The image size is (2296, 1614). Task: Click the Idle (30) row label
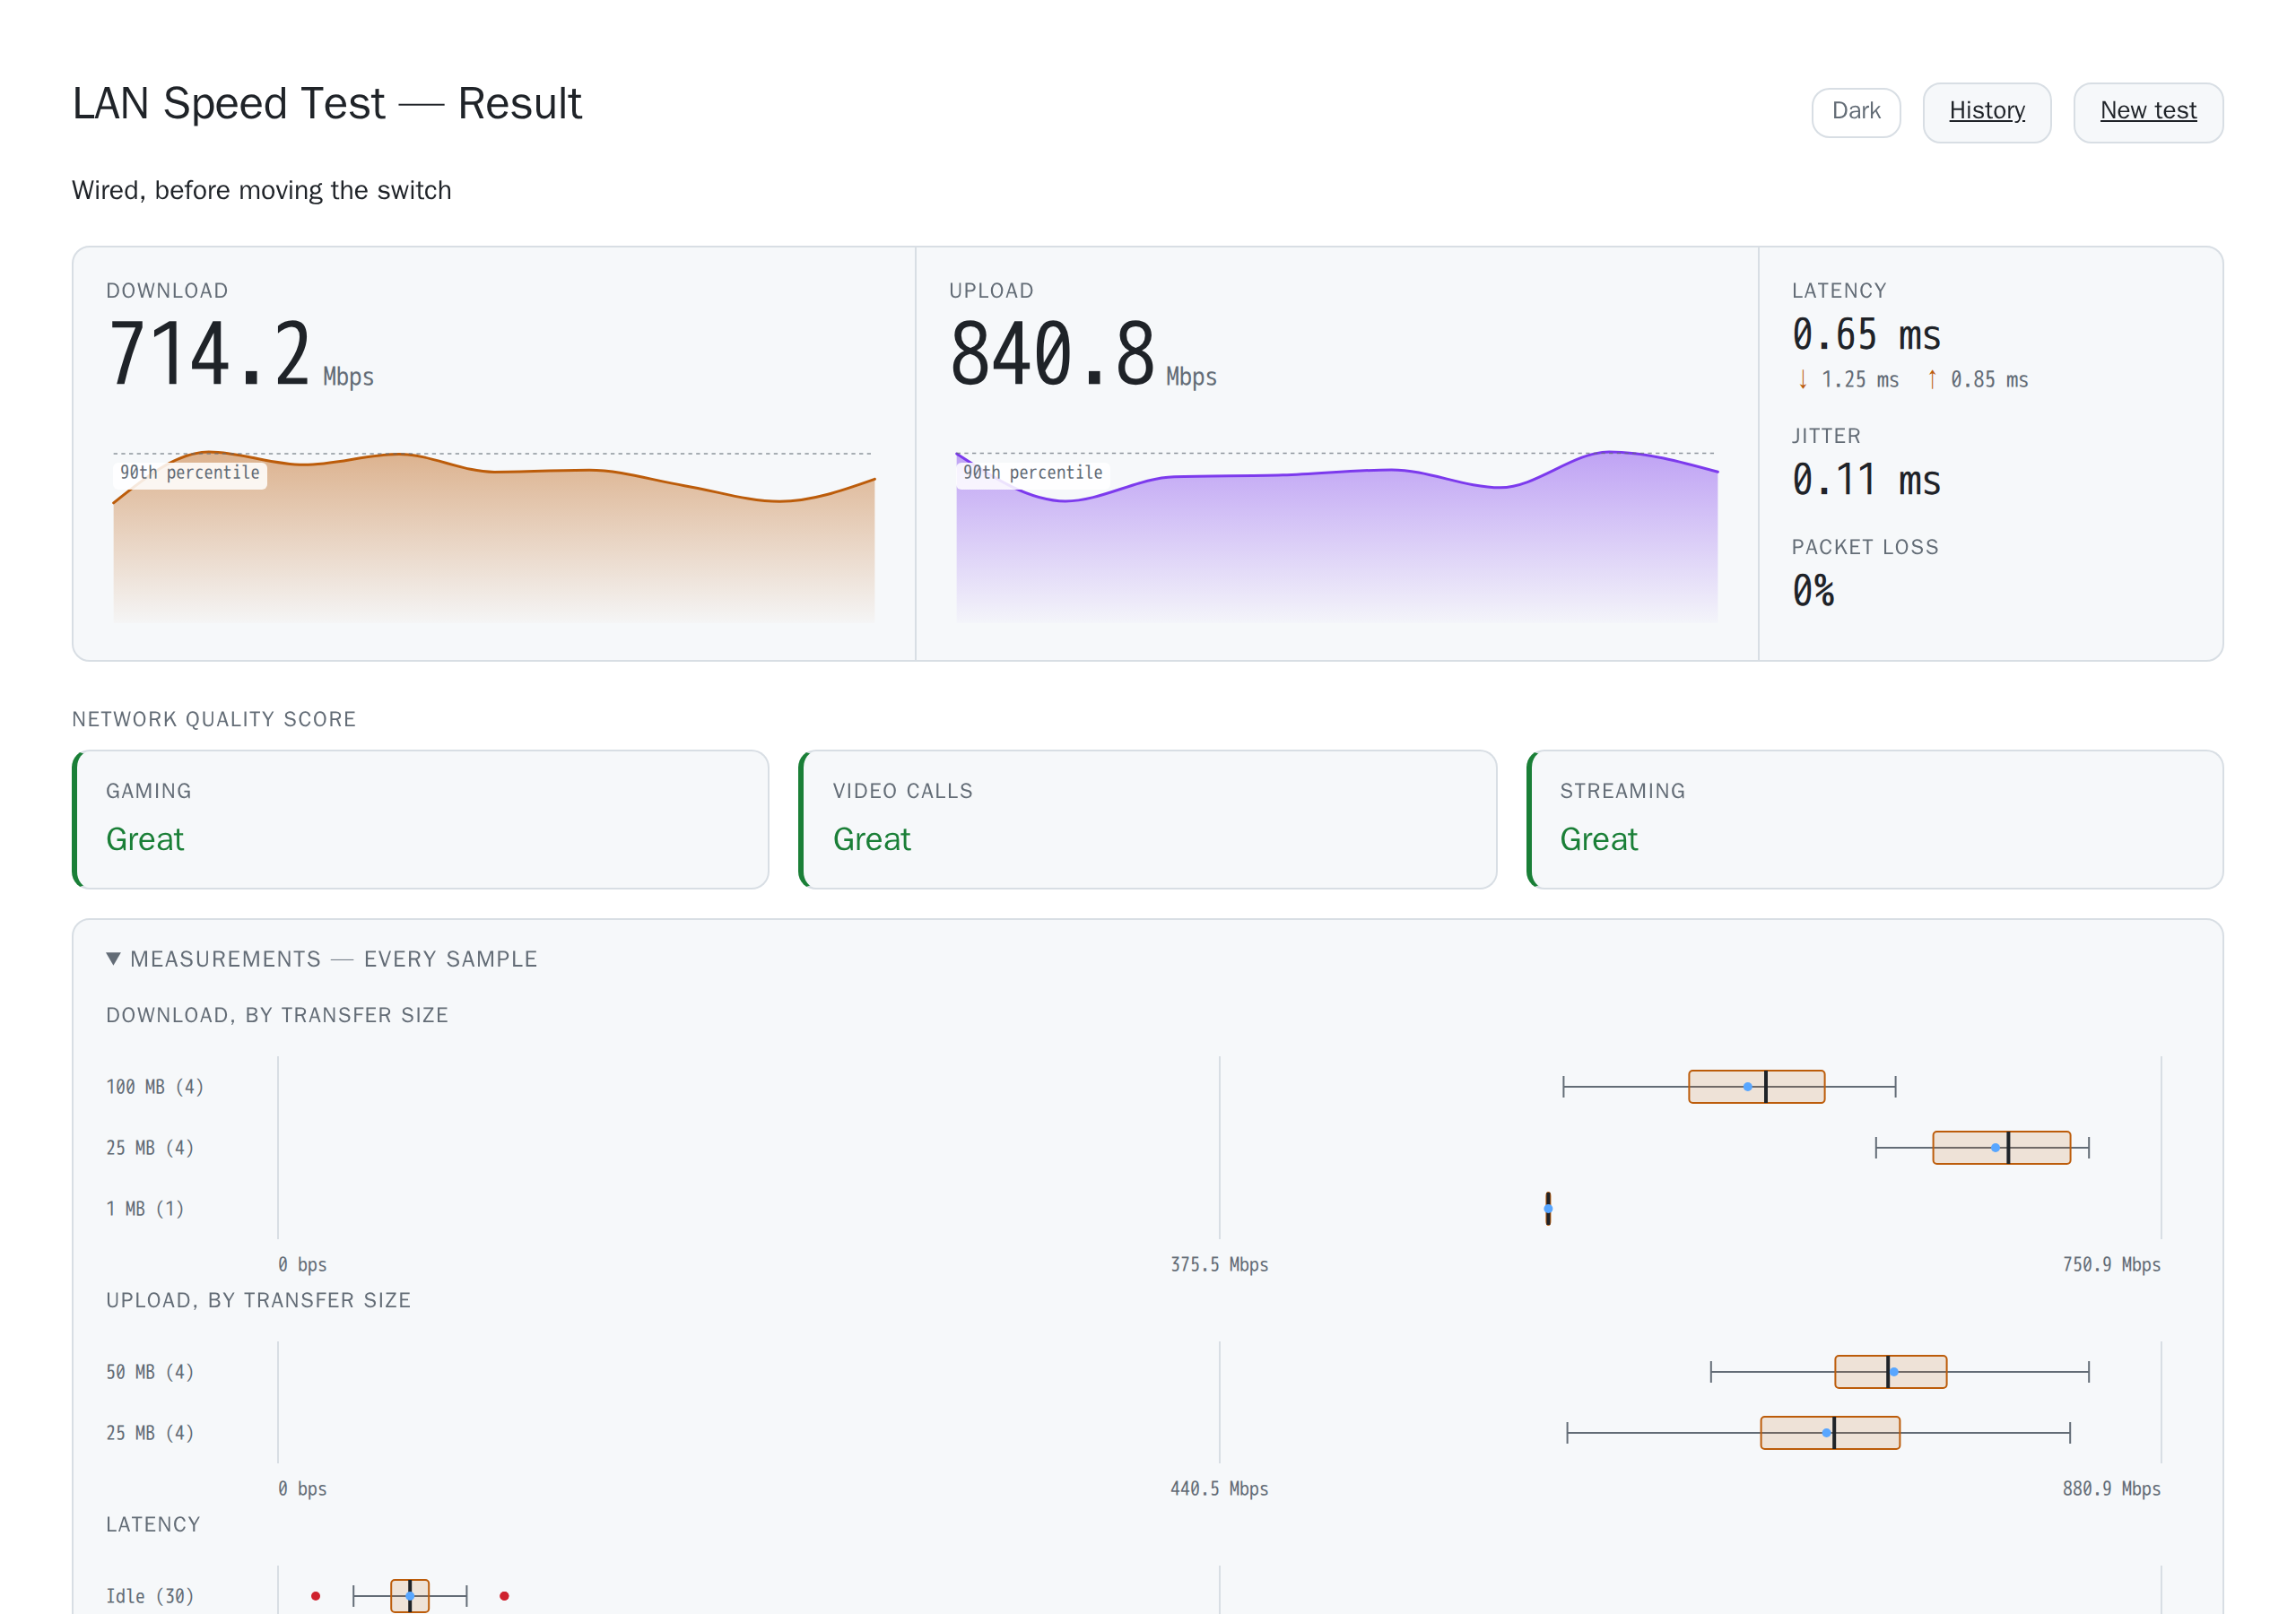tap(150, 1595)
